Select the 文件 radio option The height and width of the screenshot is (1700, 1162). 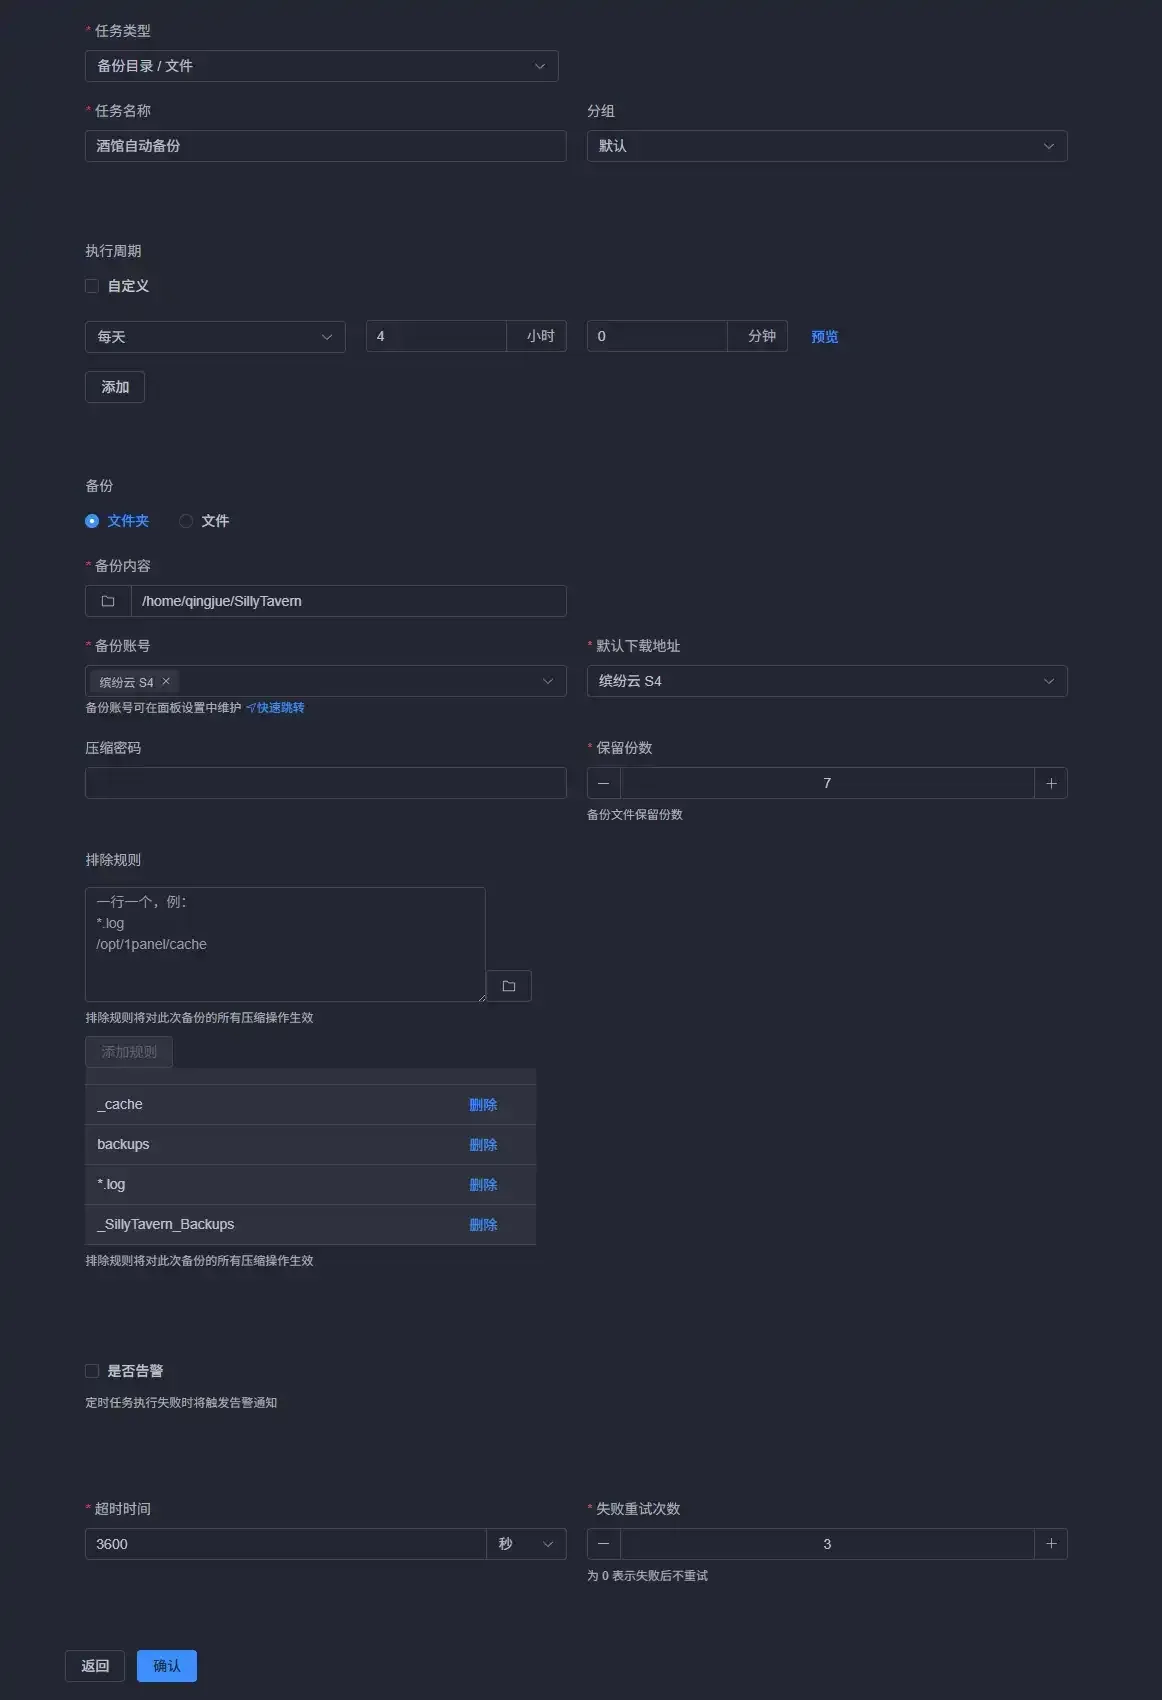click(x=187, y=521)
